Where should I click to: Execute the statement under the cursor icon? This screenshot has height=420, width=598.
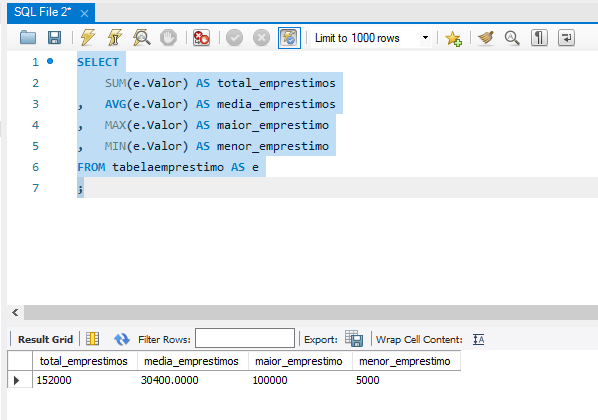[114, 38]
